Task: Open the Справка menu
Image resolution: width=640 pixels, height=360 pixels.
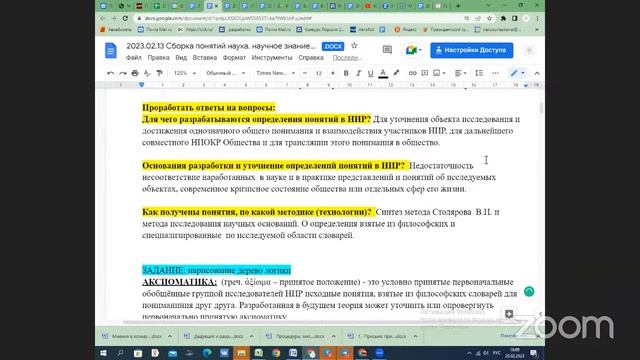Action: click(311, 58)
